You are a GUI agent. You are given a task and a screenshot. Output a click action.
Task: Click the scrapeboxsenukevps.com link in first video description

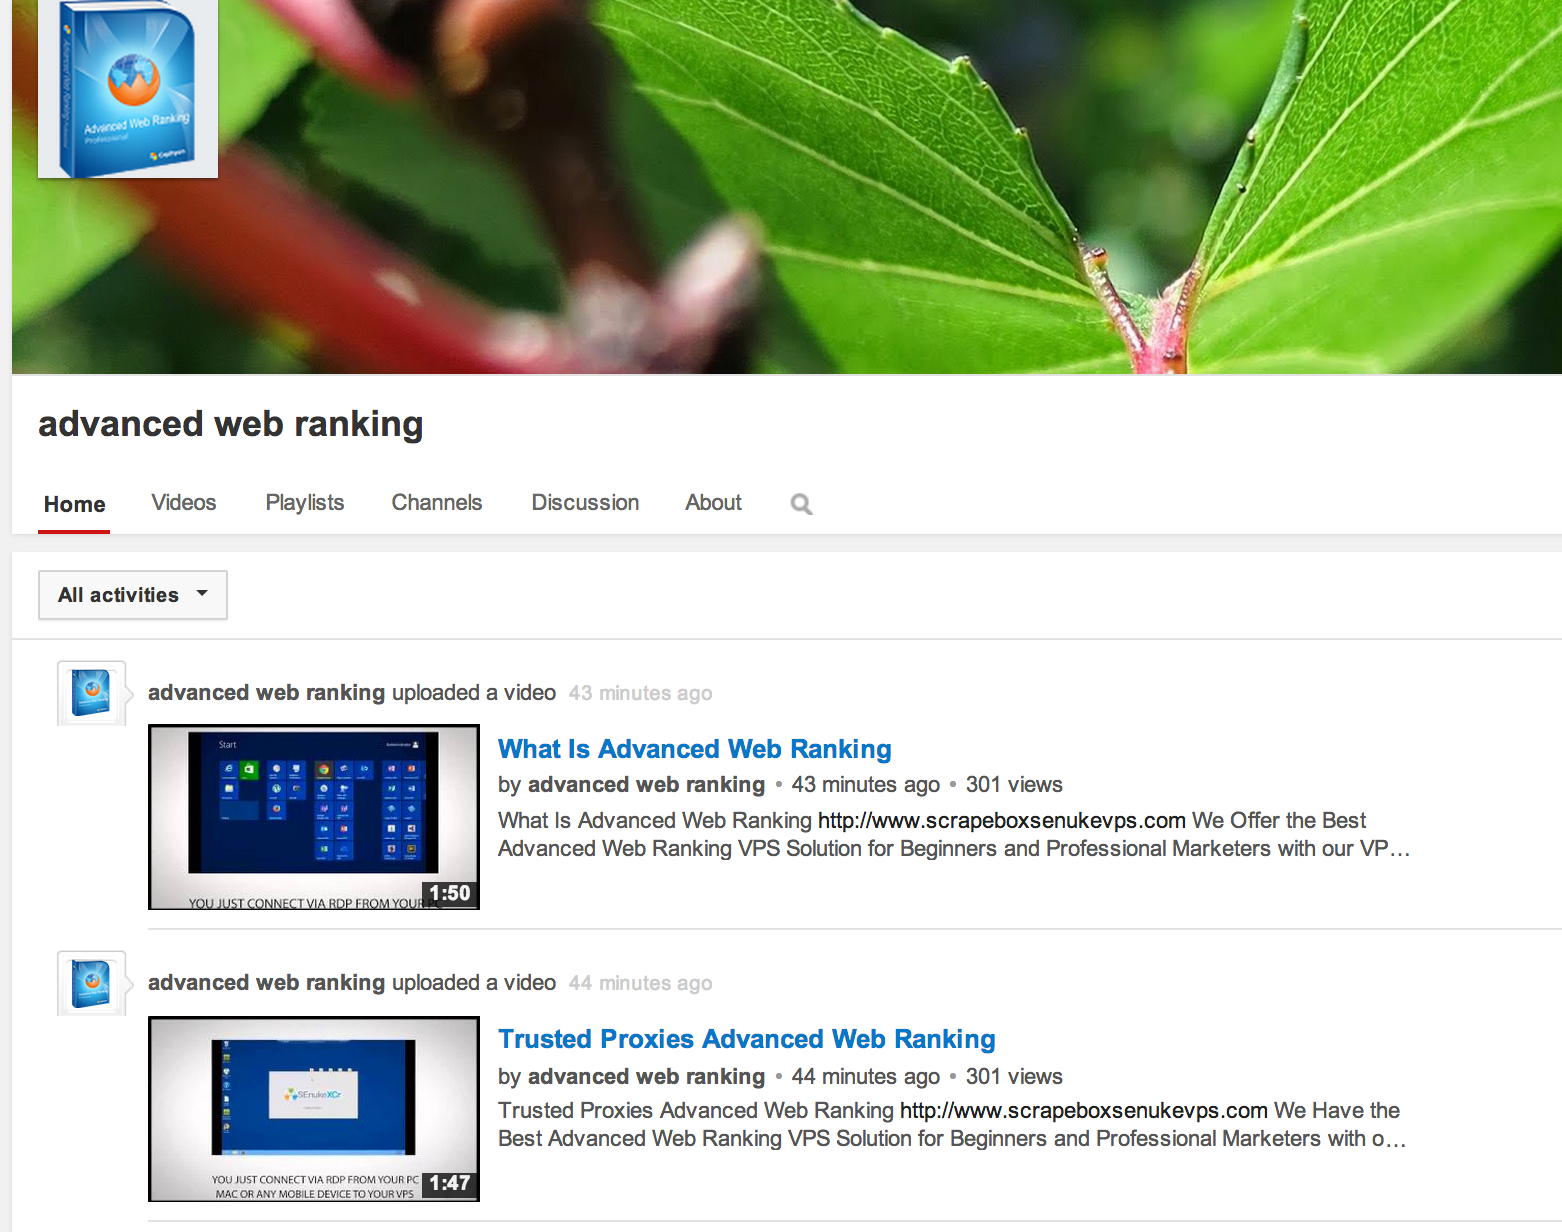pos(1002,821)
